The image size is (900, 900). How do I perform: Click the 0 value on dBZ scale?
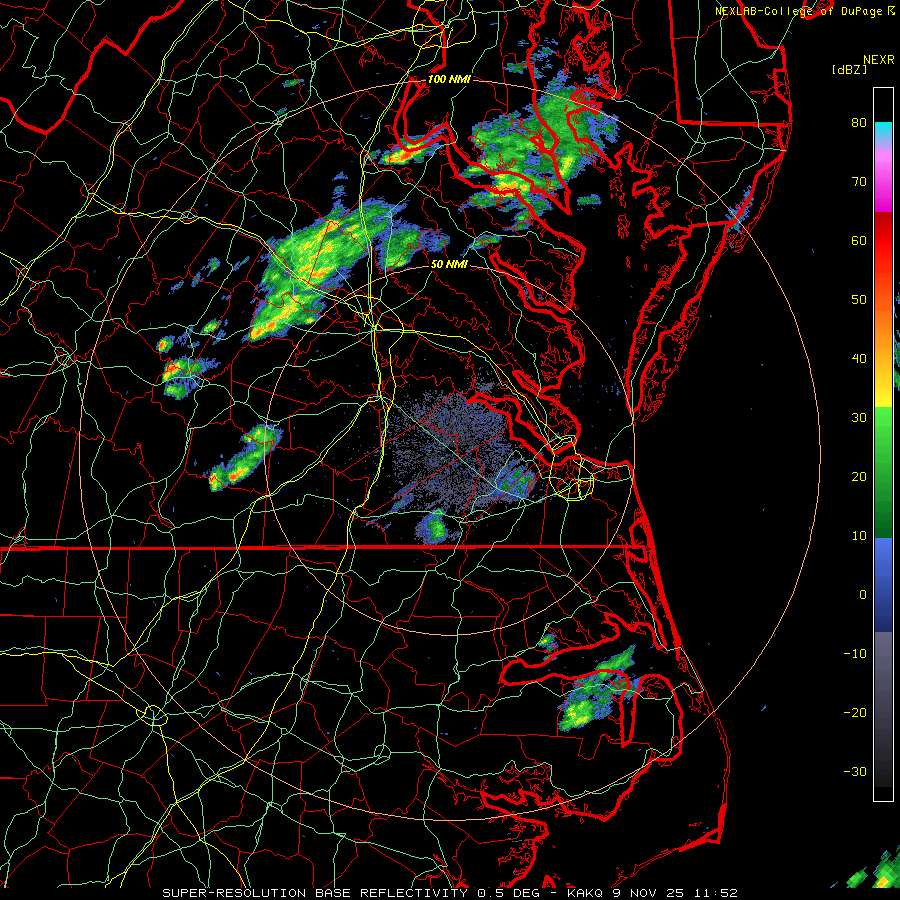point(863,595)
